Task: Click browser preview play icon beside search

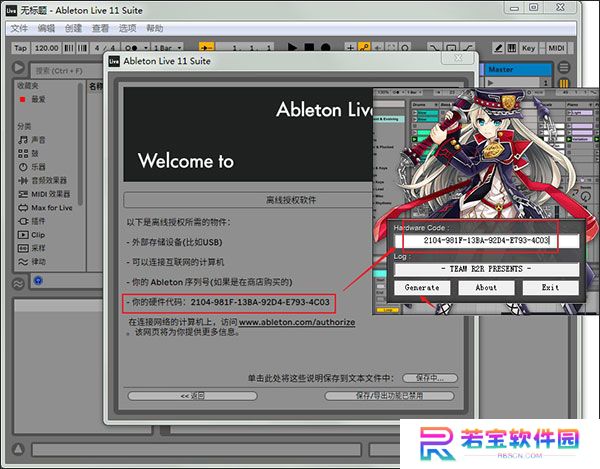Action: (x=18, y=68)
